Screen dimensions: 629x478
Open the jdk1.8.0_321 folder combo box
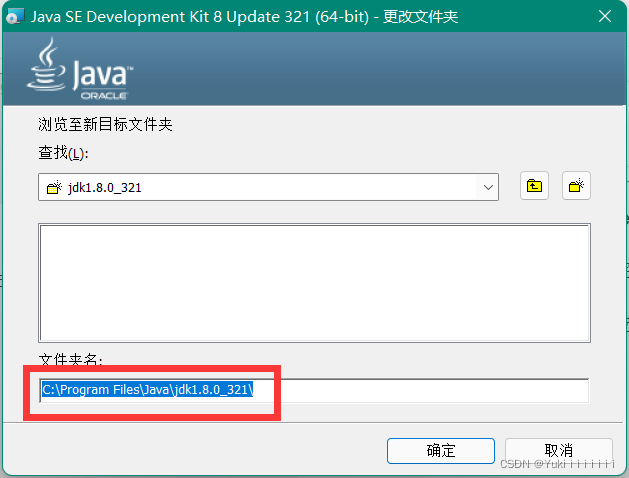268,187
